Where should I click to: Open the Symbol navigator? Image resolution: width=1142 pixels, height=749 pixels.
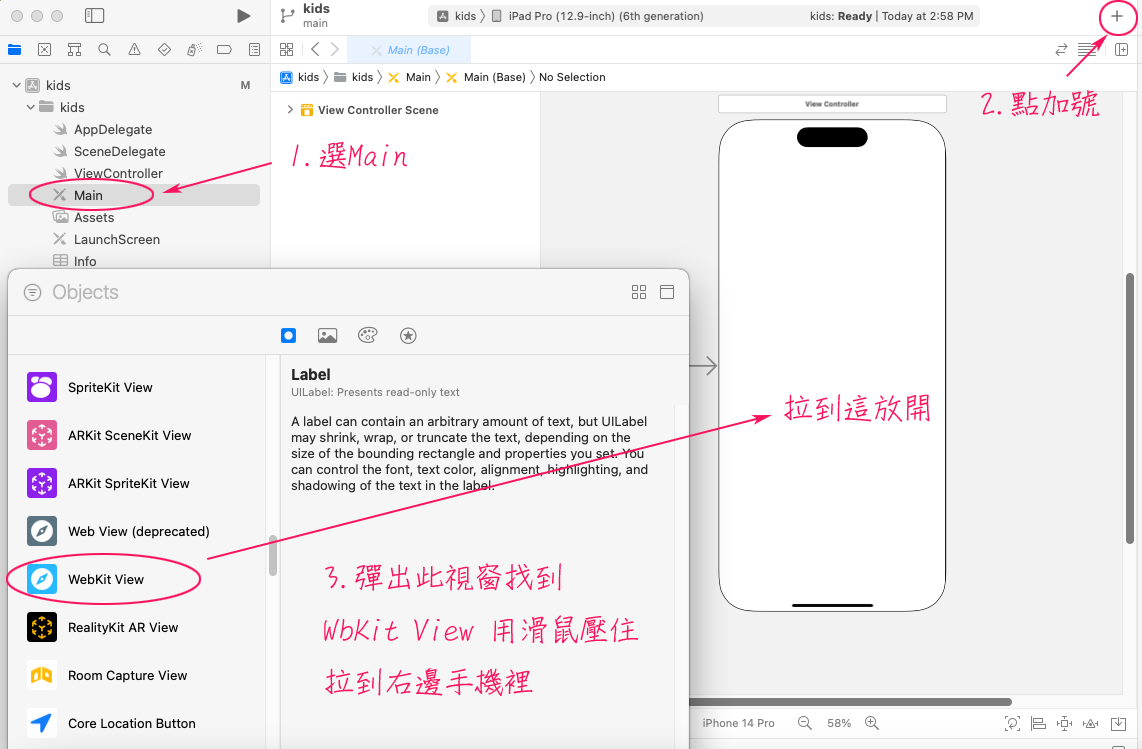74,50
